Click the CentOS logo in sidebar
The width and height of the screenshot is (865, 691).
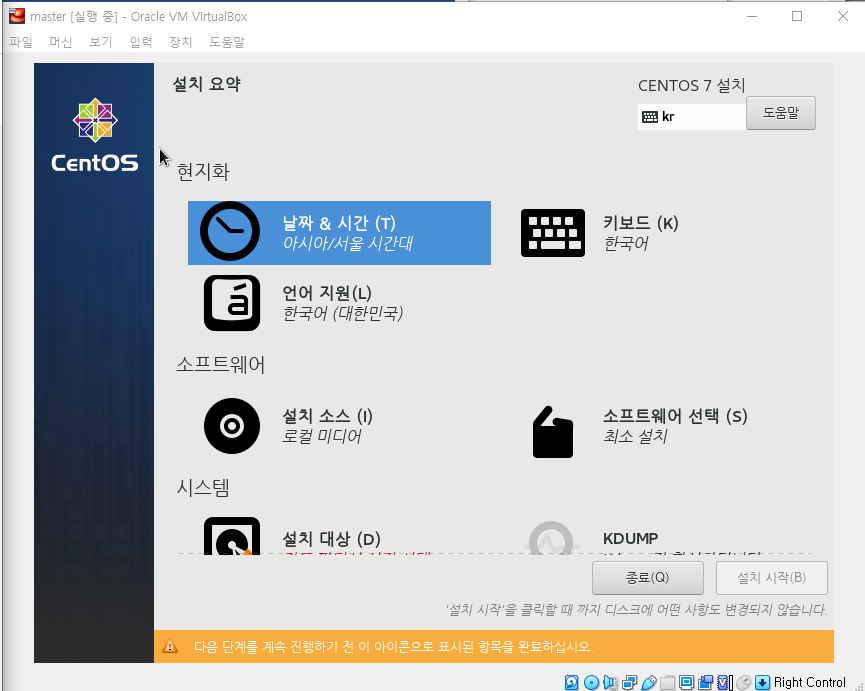[95, 135]
